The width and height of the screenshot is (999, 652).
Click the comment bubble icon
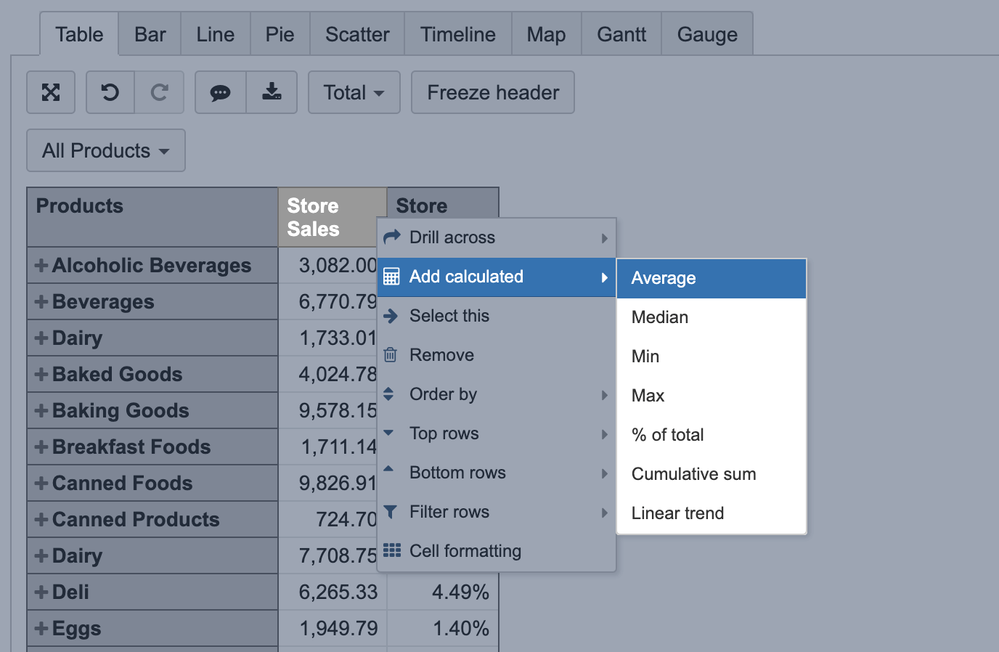coord(220,93)
